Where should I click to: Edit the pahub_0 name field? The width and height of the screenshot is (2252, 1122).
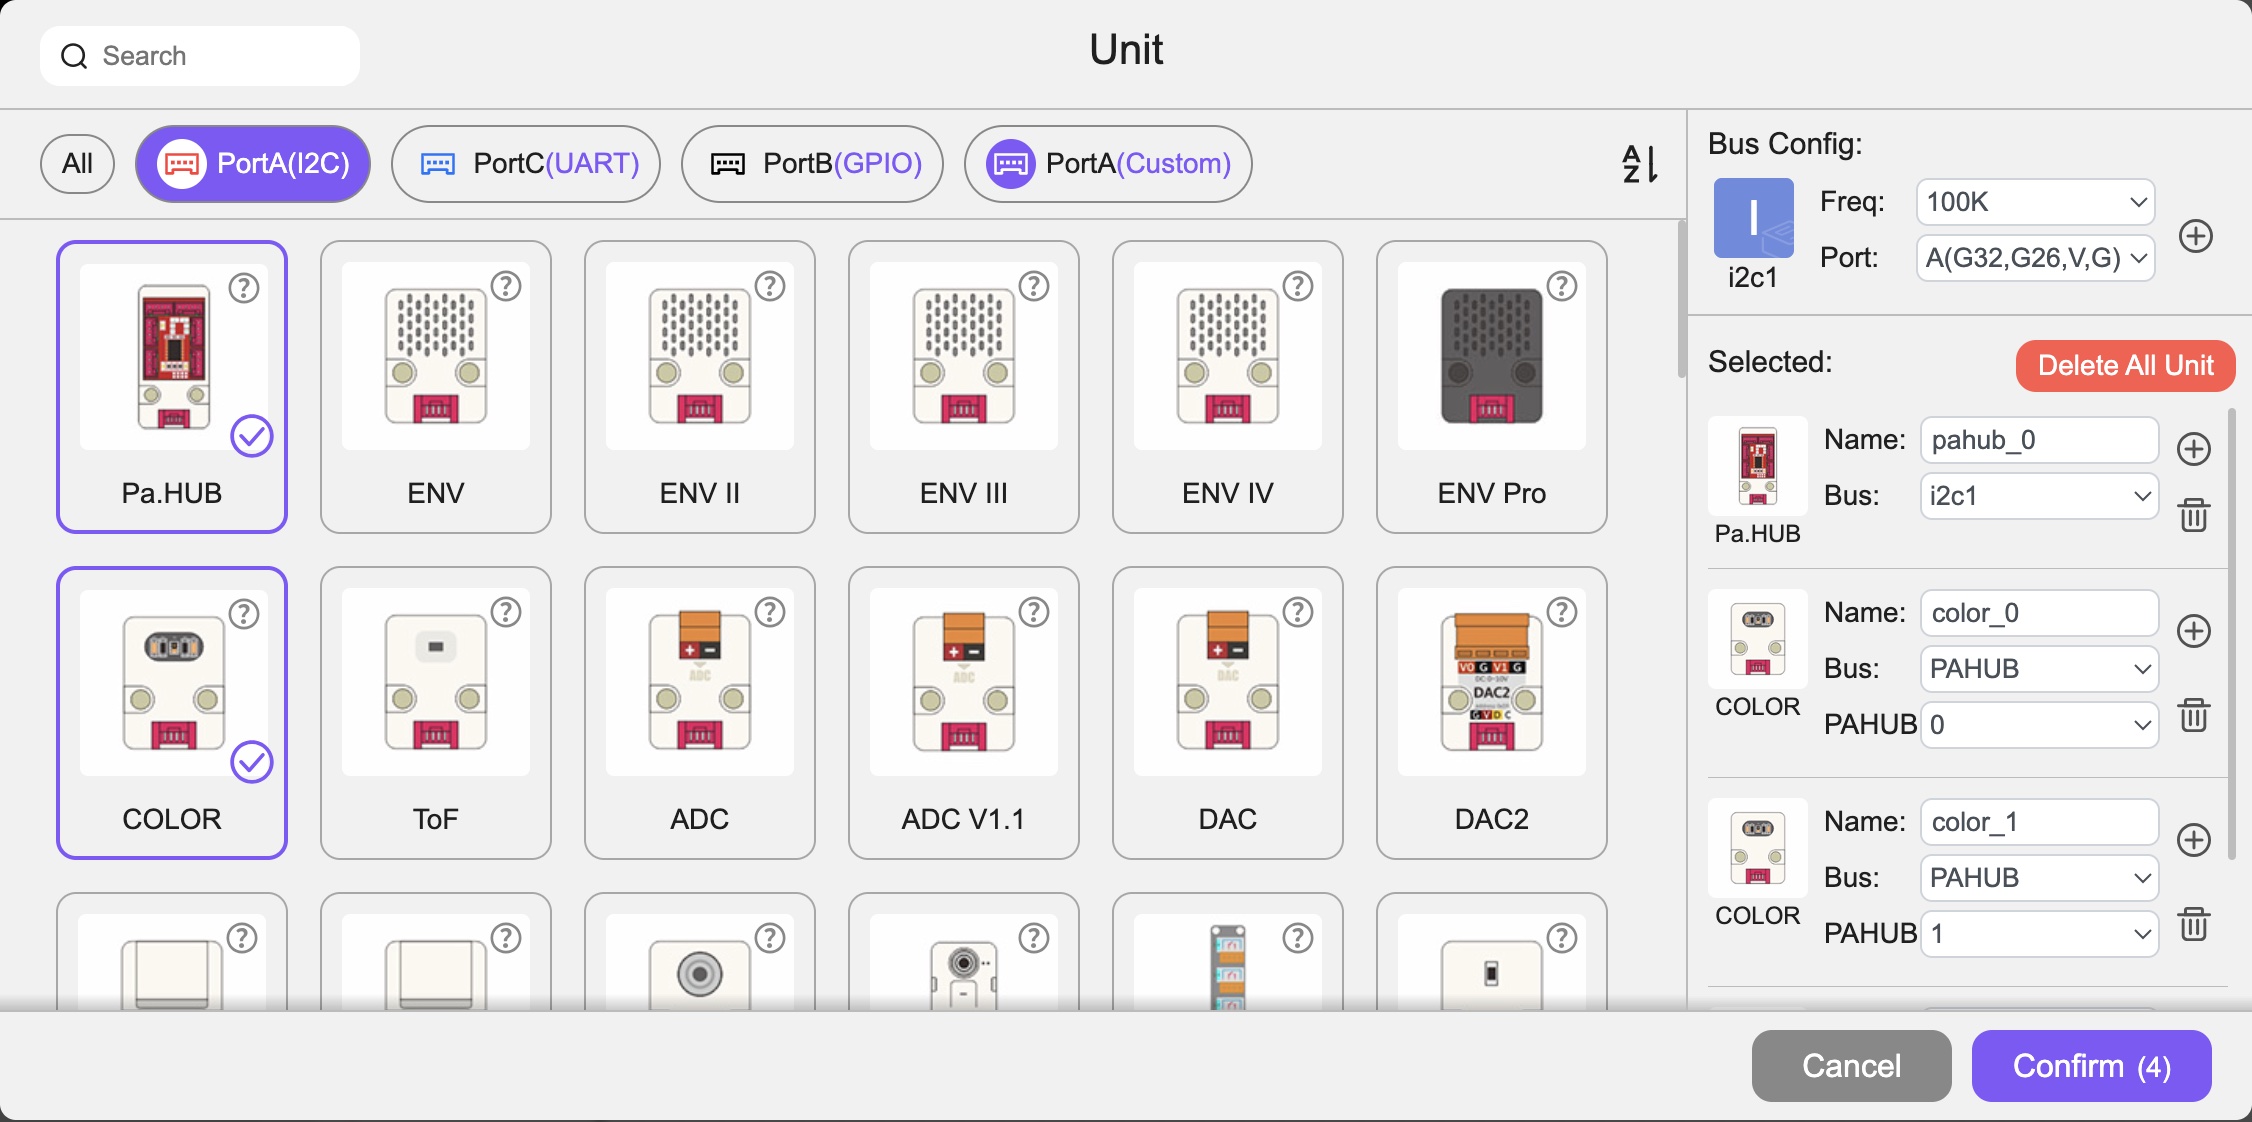pyautogui.click(x=2039, y=440)
